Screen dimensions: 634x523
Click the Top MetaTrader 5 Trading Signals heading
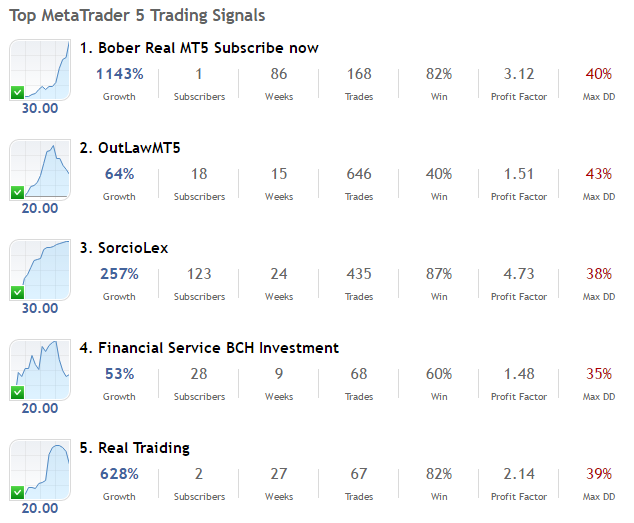point(138,16)
